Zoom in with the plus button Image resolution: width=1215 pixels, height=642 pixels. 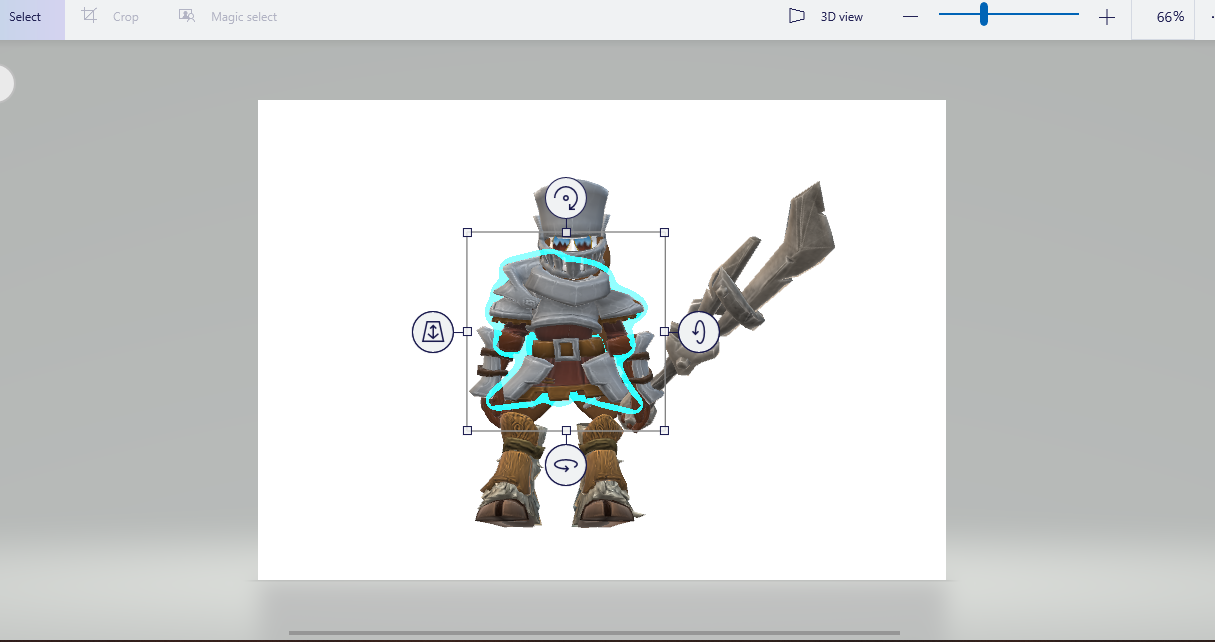click(x=1106, y=17)
